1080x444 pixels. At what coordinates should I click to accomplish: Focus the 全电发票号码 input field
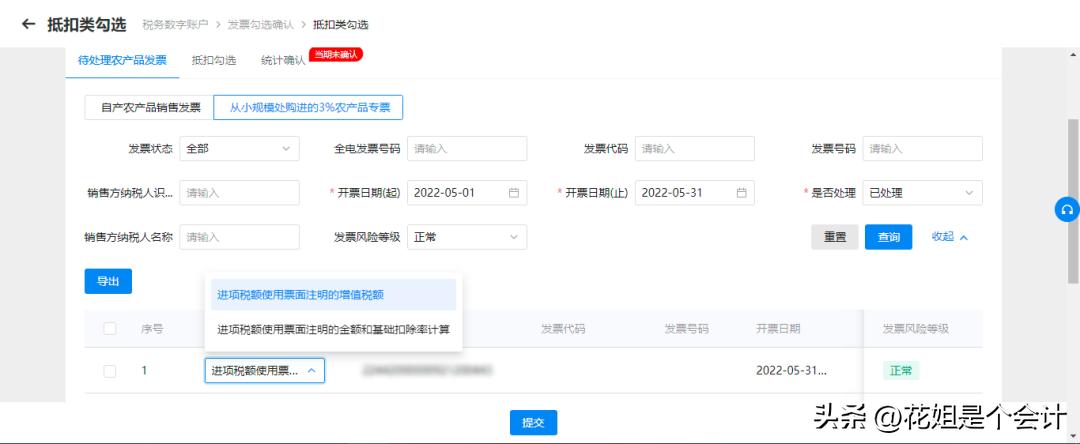point(467,149)
